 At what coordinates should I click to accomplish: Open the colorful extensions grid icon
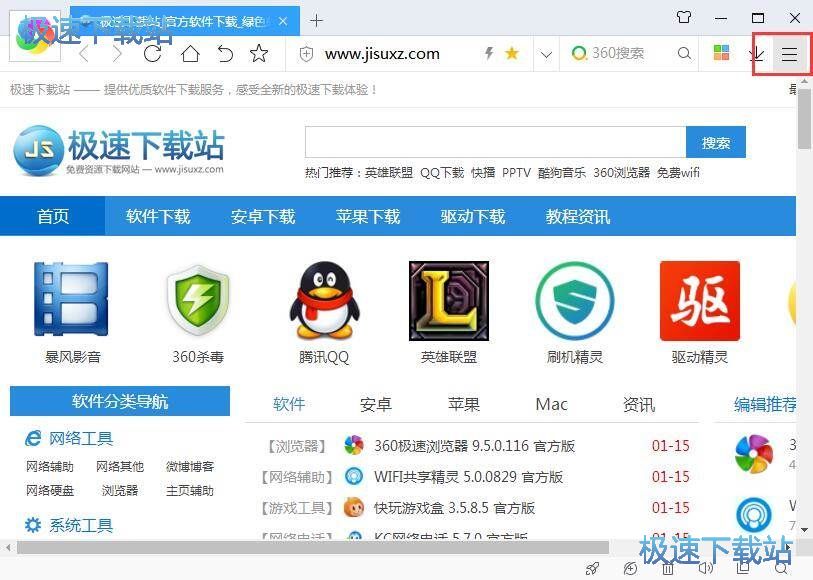click(x=721, y=52)
